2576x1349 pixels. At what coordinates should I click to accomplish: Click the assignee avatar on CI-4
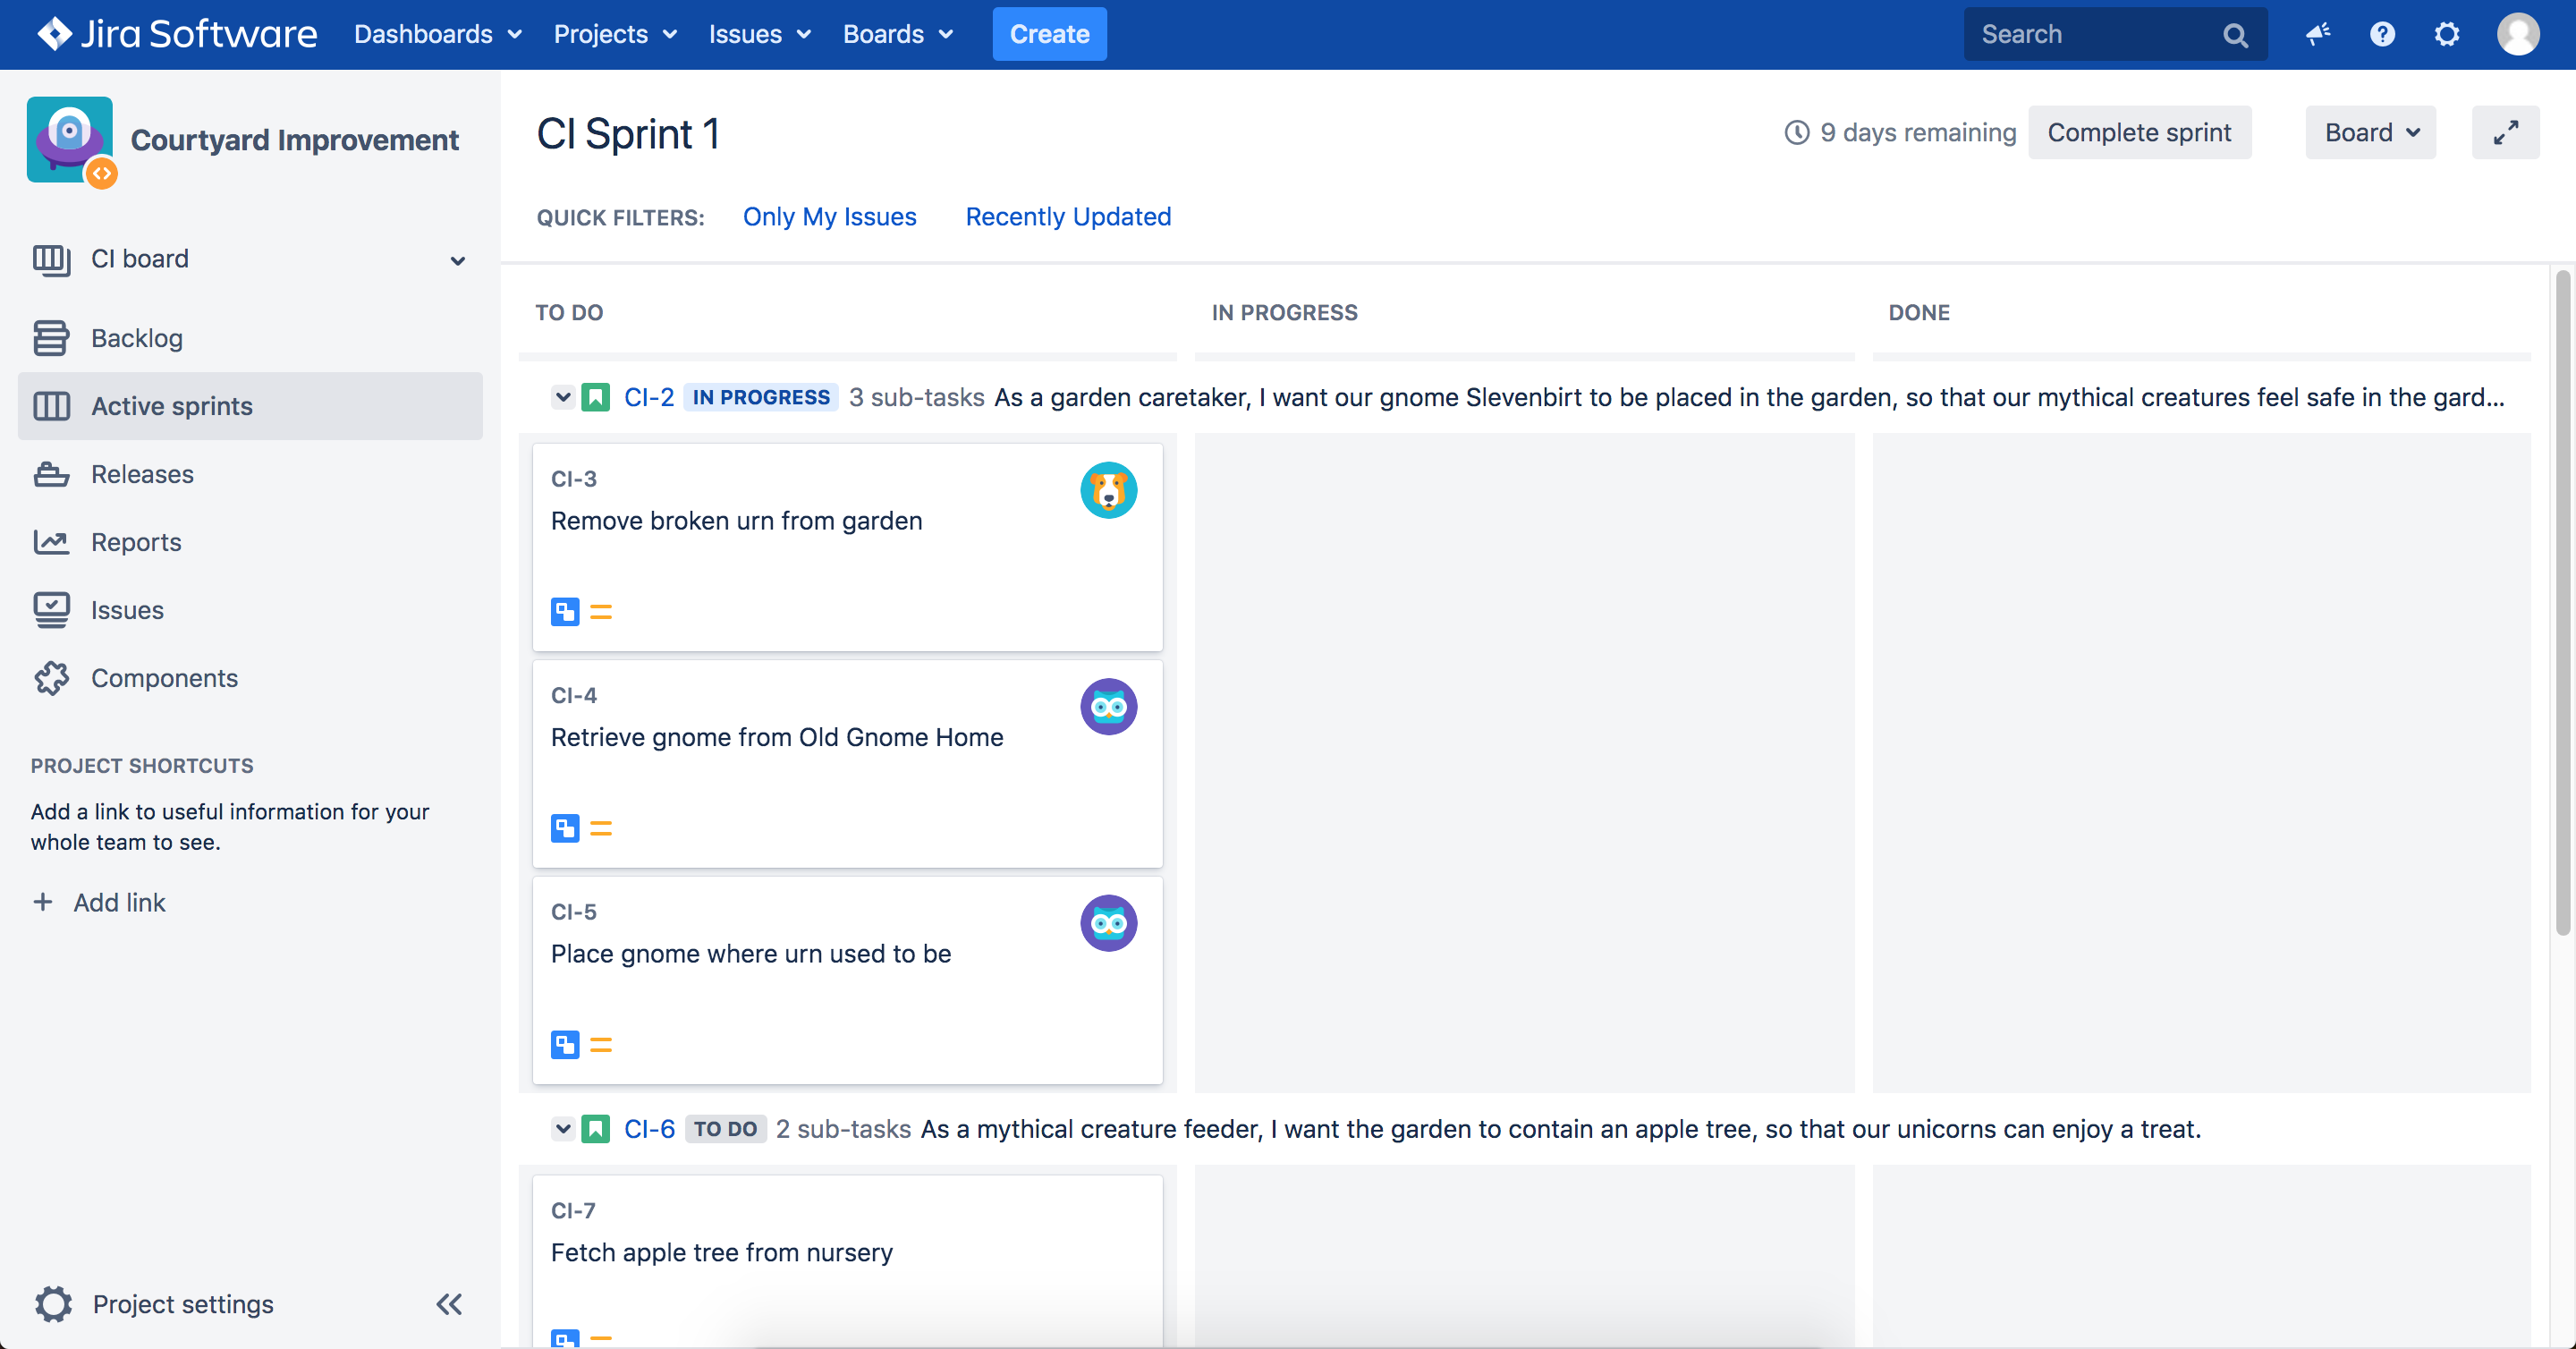1108,707
